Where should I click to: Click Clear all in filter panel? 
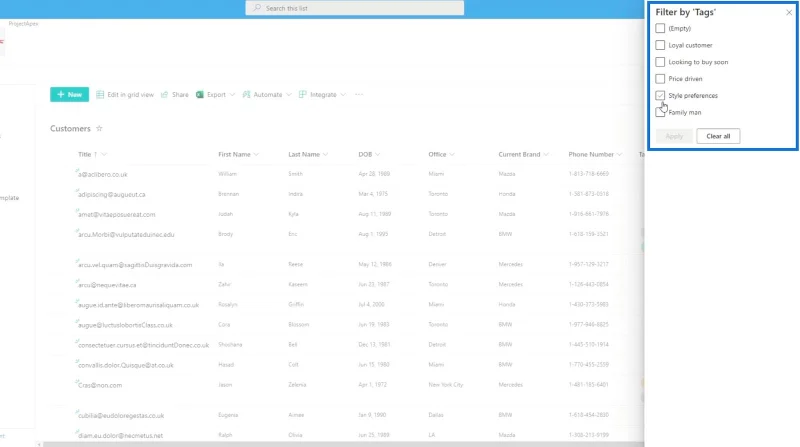(x=718, y=136)
